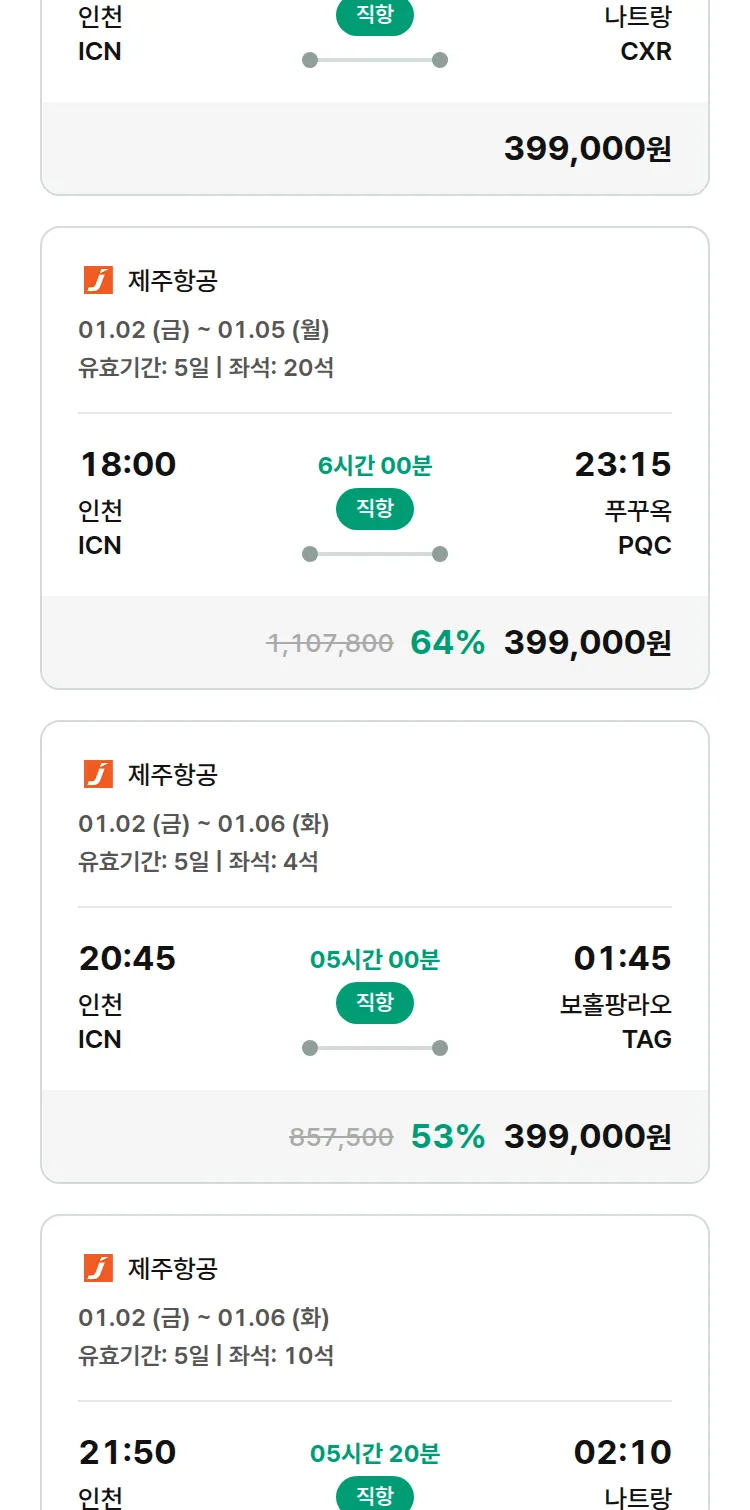Tap the 직항 badge under 05시간 00분
The image size is (750, 1510).
click(375, 1003)
